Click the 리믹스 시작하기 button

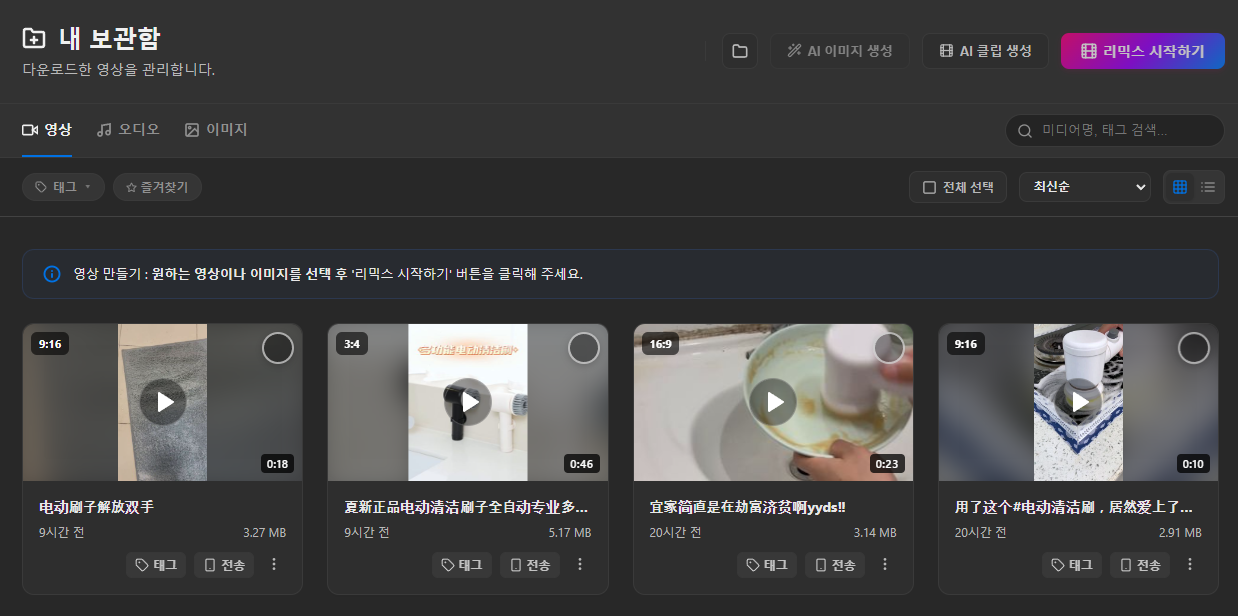[x=1143, y=51]
